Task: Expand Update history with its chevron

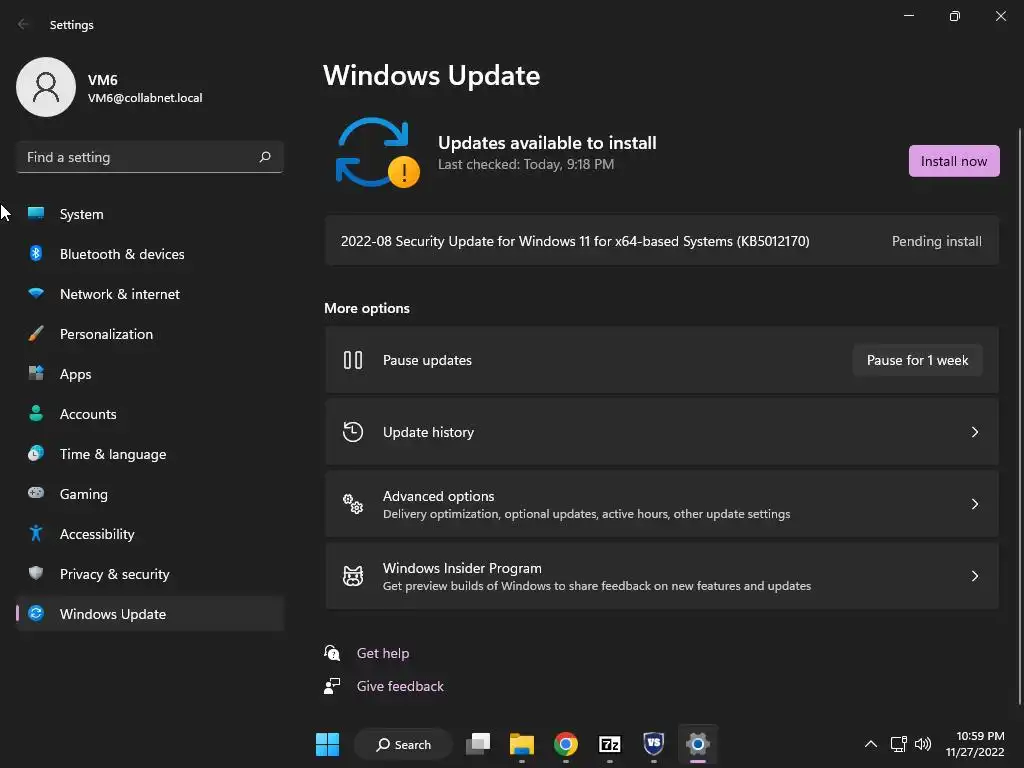Action: coord(974,432)
